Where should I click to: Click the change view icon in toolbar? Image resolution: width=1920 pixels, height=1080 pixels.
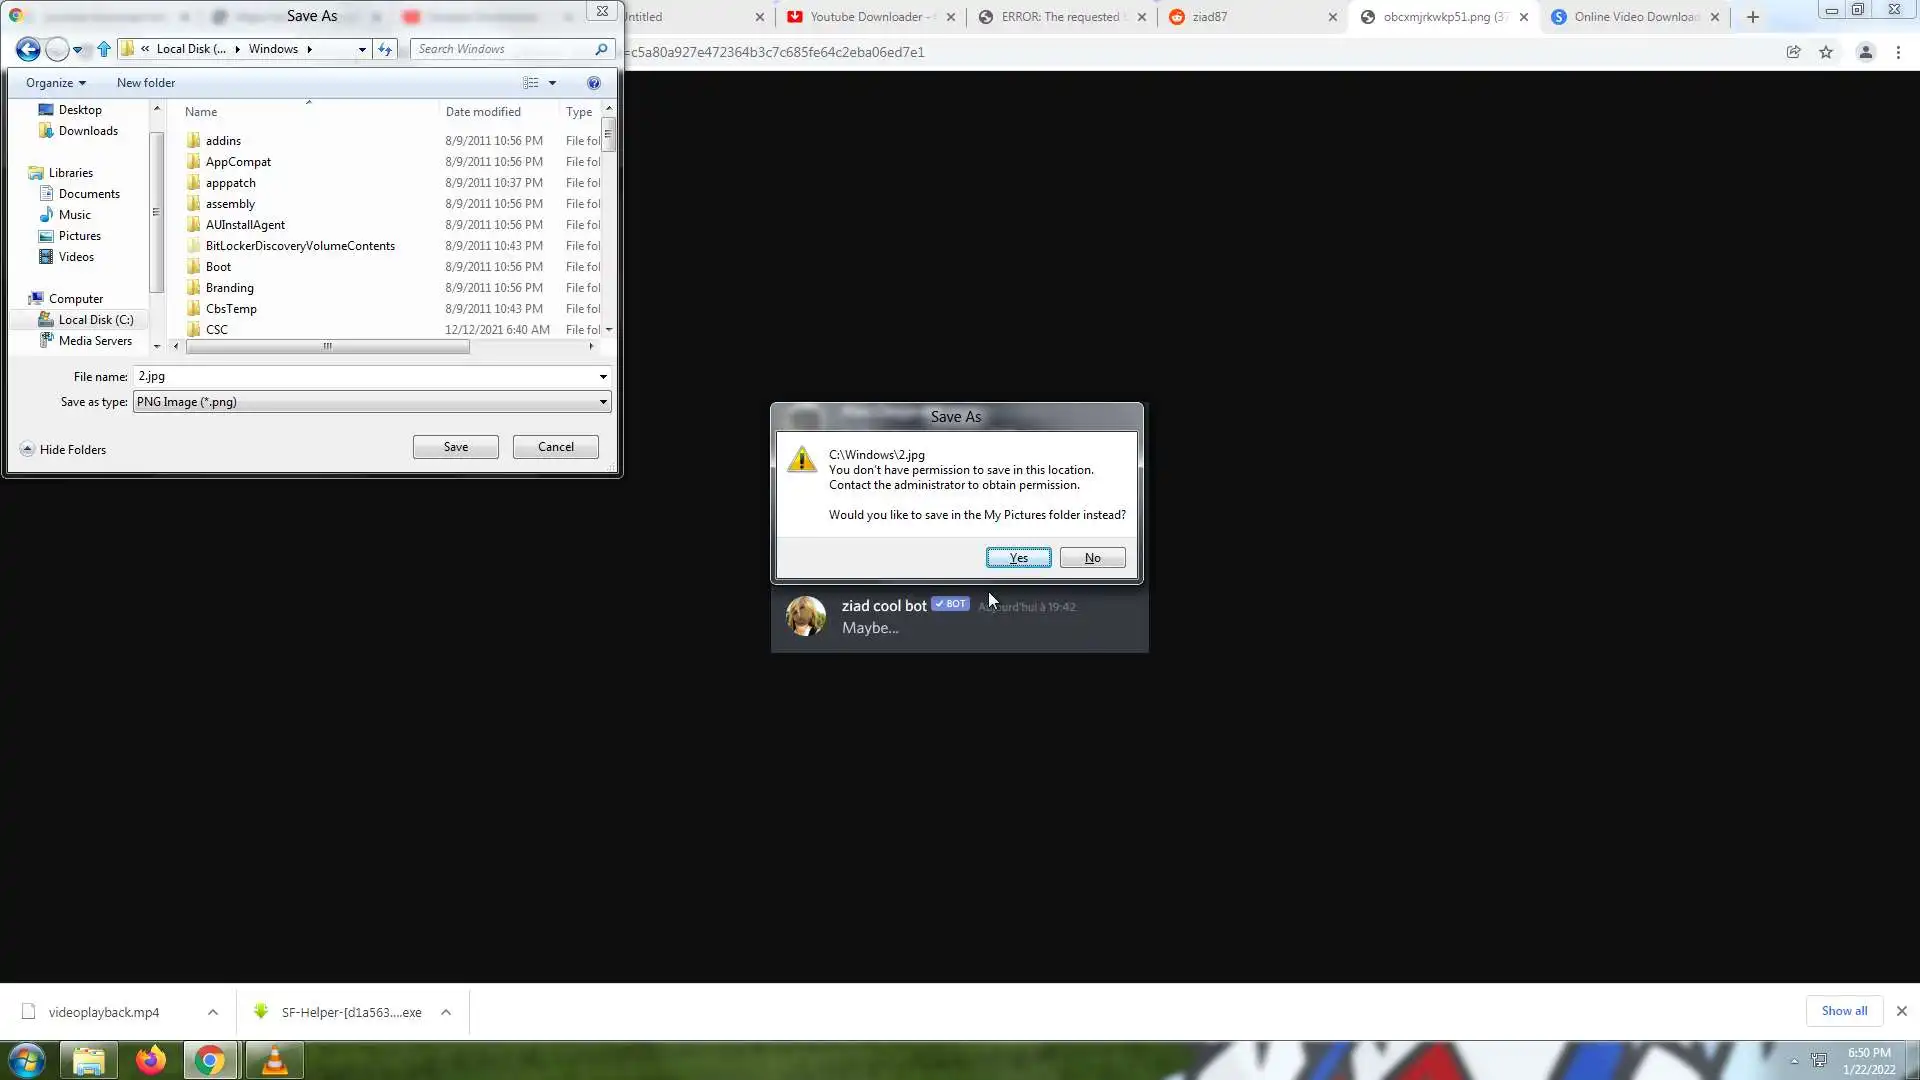531,83
